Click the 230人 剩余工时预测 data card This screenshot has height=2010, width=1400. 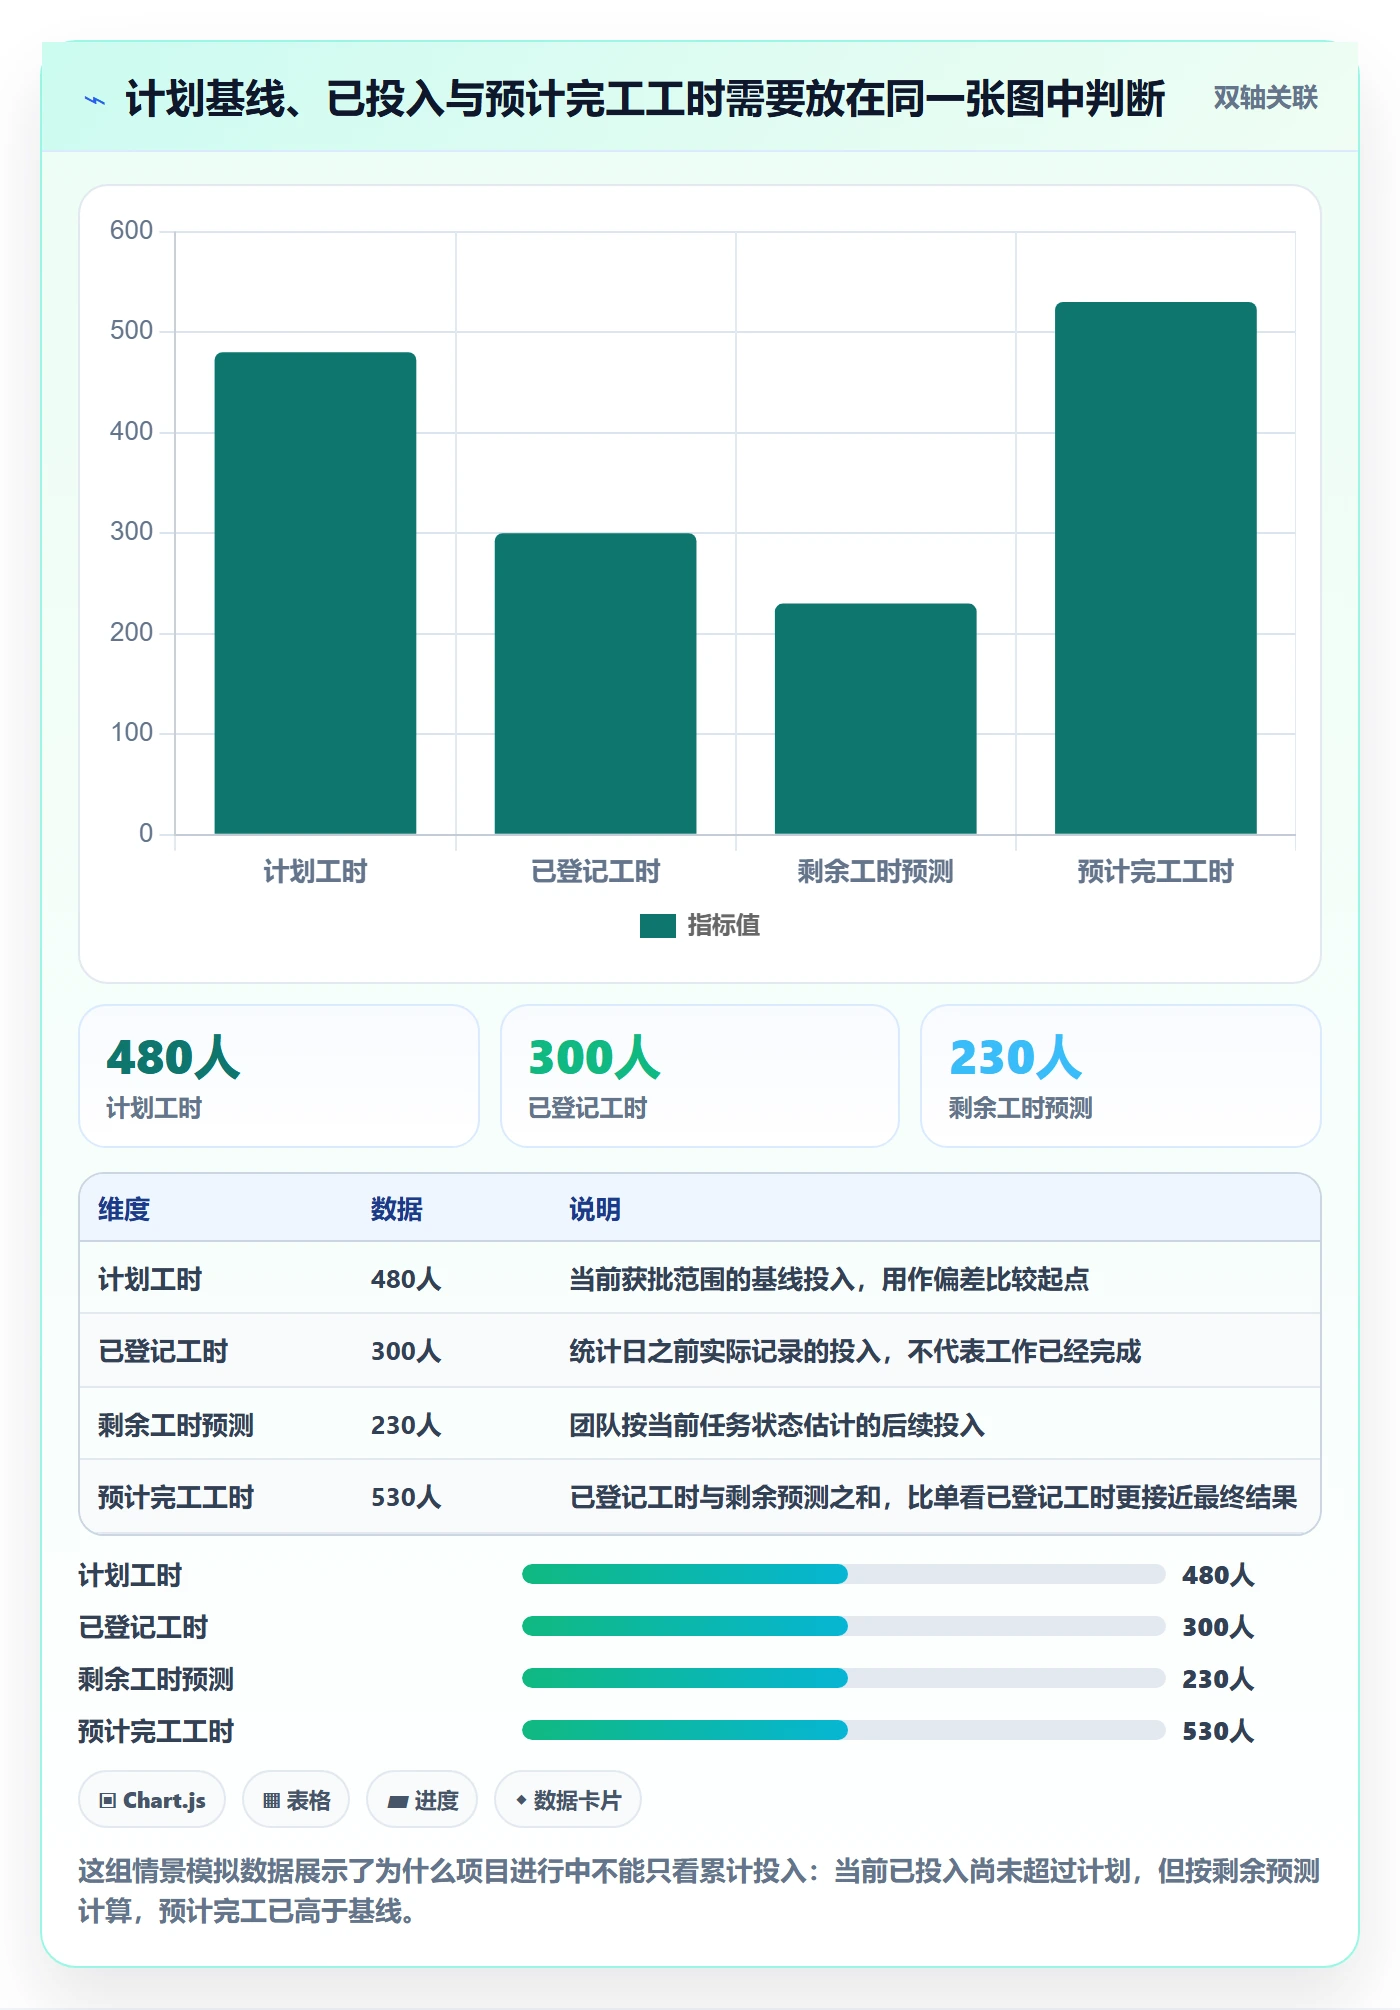[x=1120, y=1076]
